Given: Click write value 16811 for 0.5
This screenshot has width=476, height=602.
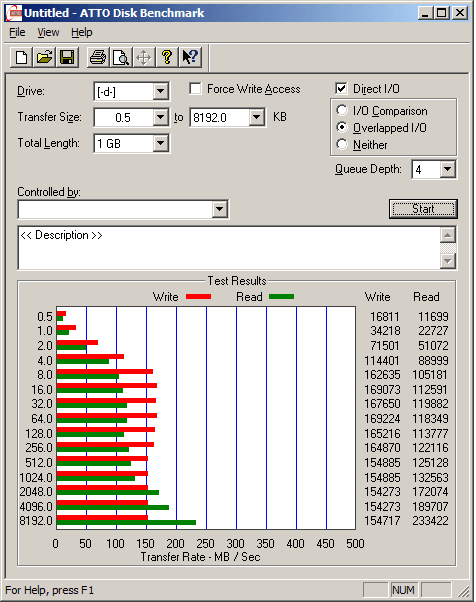Looking at the screenshot, I should point(385,316).
